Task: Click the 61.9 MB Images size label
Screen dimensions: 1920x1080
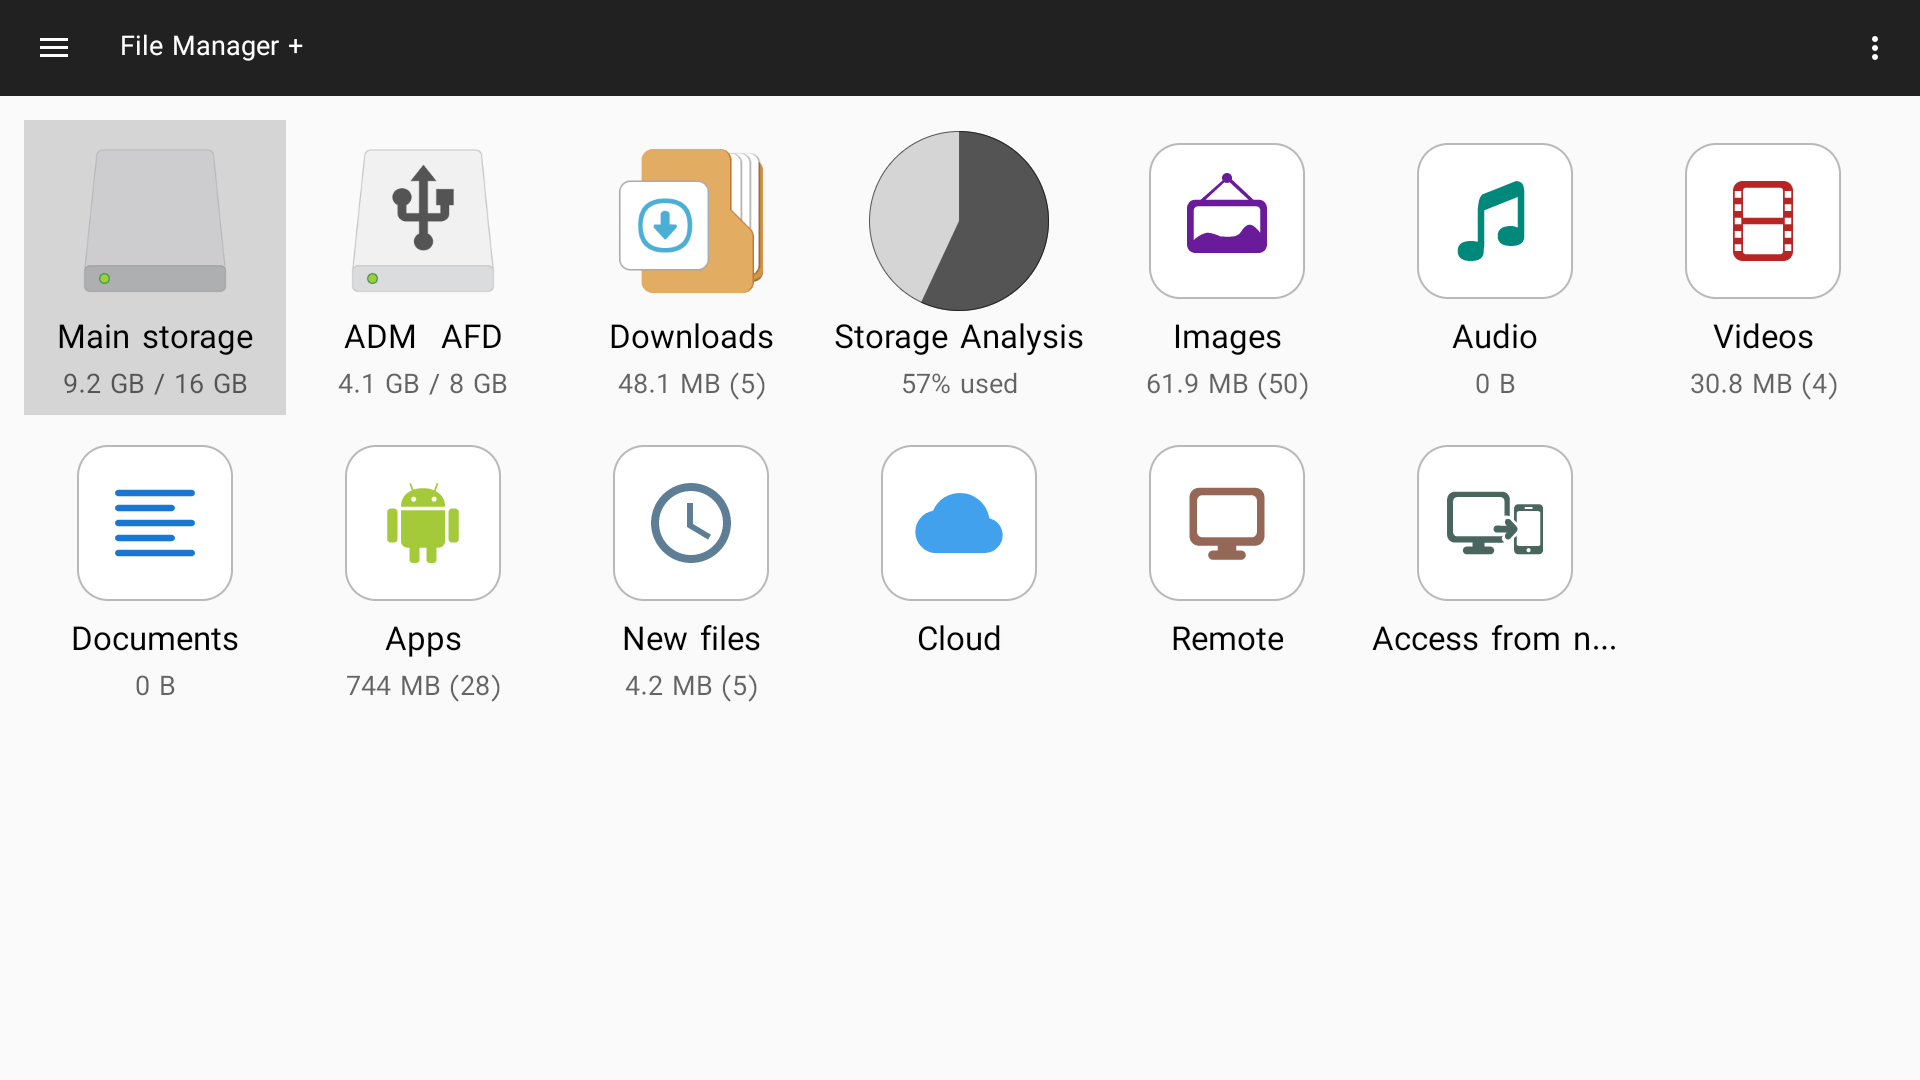Action: pyautogui.click(x=1226, y=383)
